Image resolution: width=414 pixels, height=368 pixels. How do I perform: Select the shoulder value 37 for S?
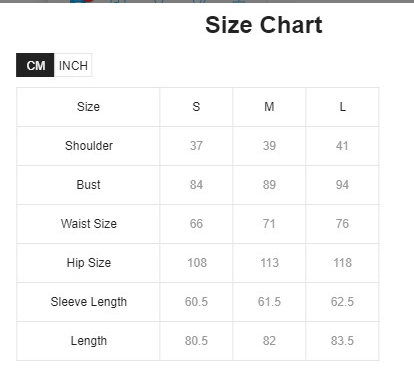[x=196, y=146]
